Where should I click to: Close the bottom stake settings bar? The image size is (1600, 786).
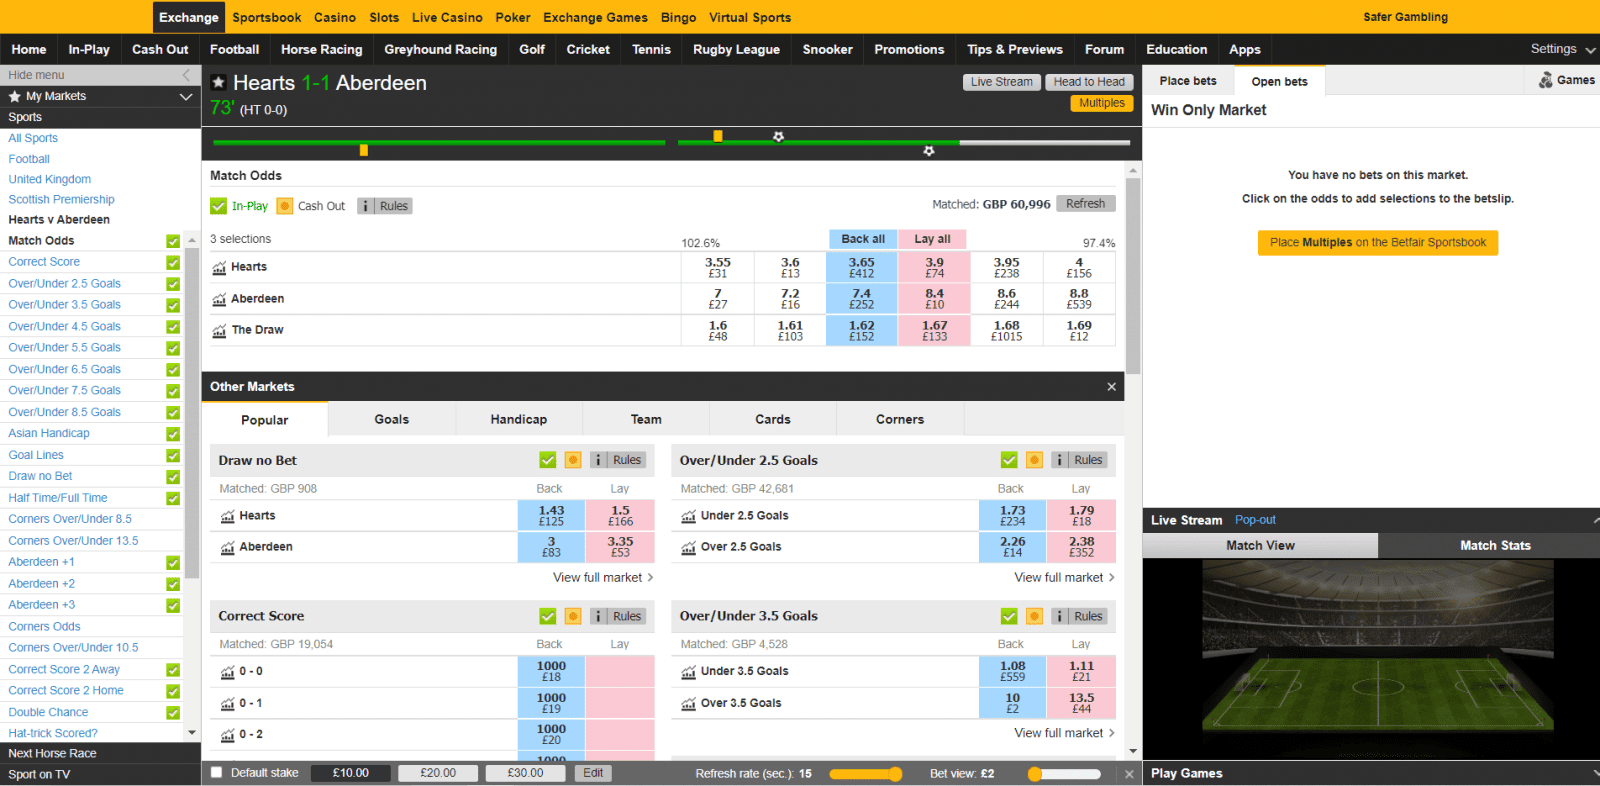pyautogui.click(x=1129, y=774)
